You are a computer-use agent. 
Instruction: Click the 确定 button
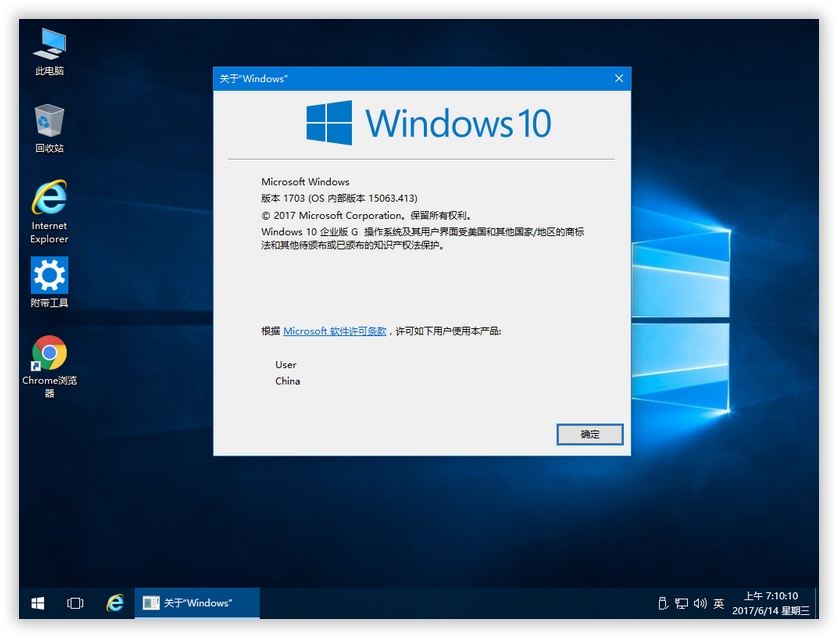pos(590,434)
